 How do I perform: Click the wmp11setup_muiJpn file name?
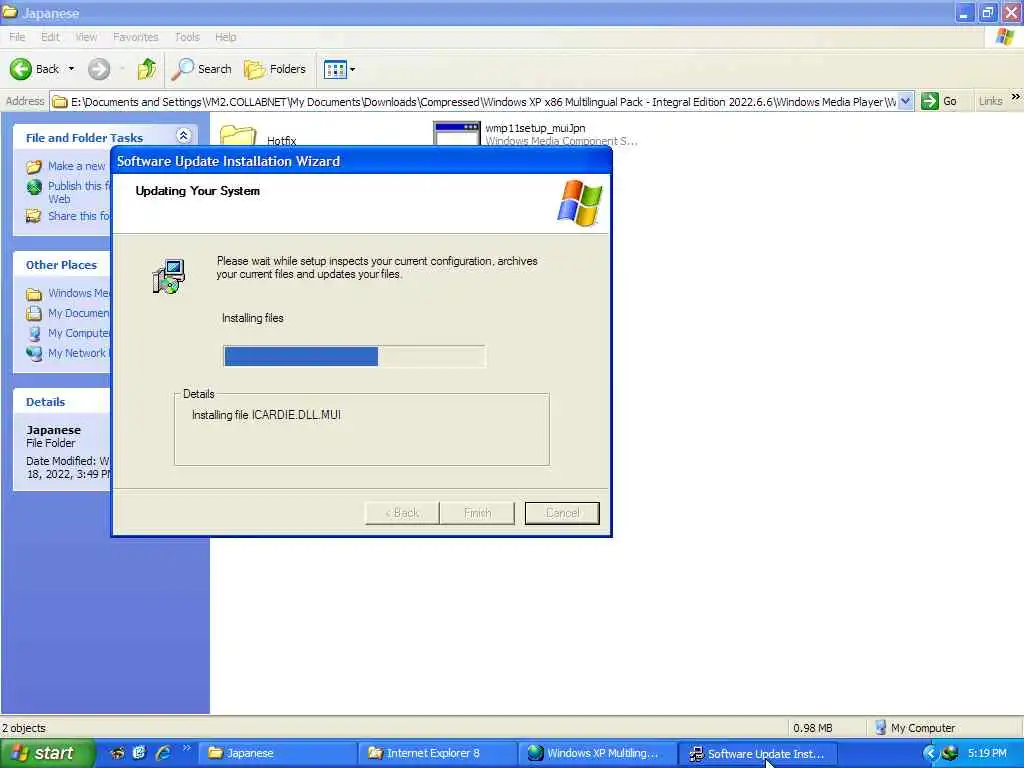tap(535, 128)
